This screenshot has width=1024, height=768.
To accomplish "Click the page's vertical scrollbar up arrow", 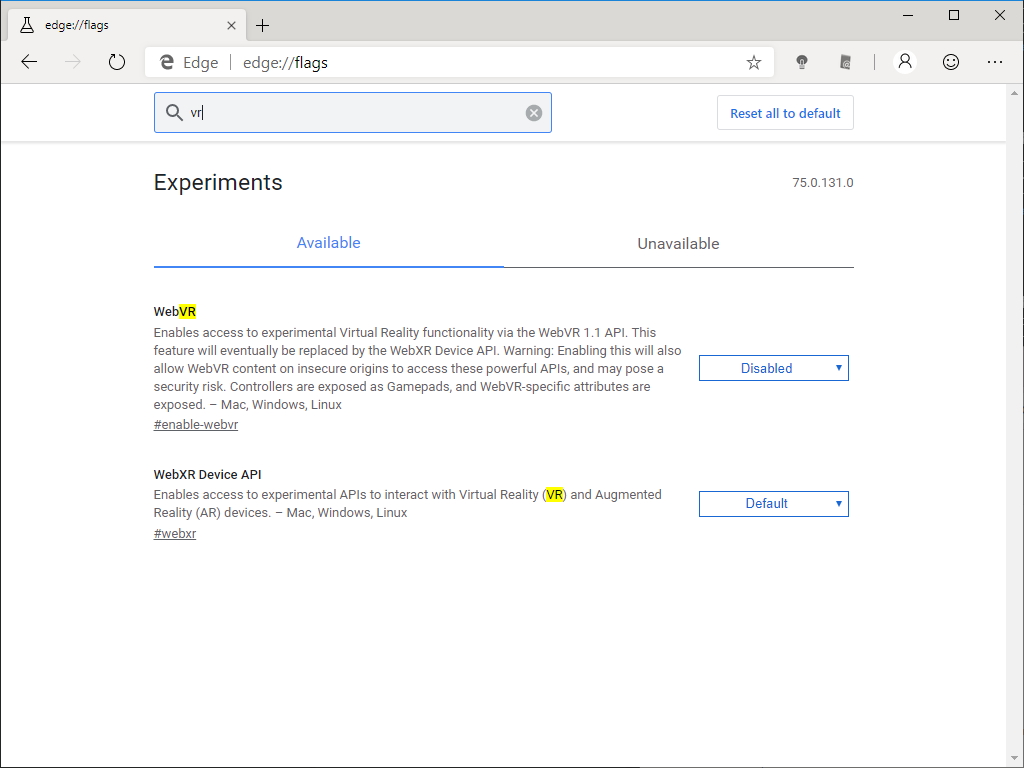I will (x=1014, y=93).
